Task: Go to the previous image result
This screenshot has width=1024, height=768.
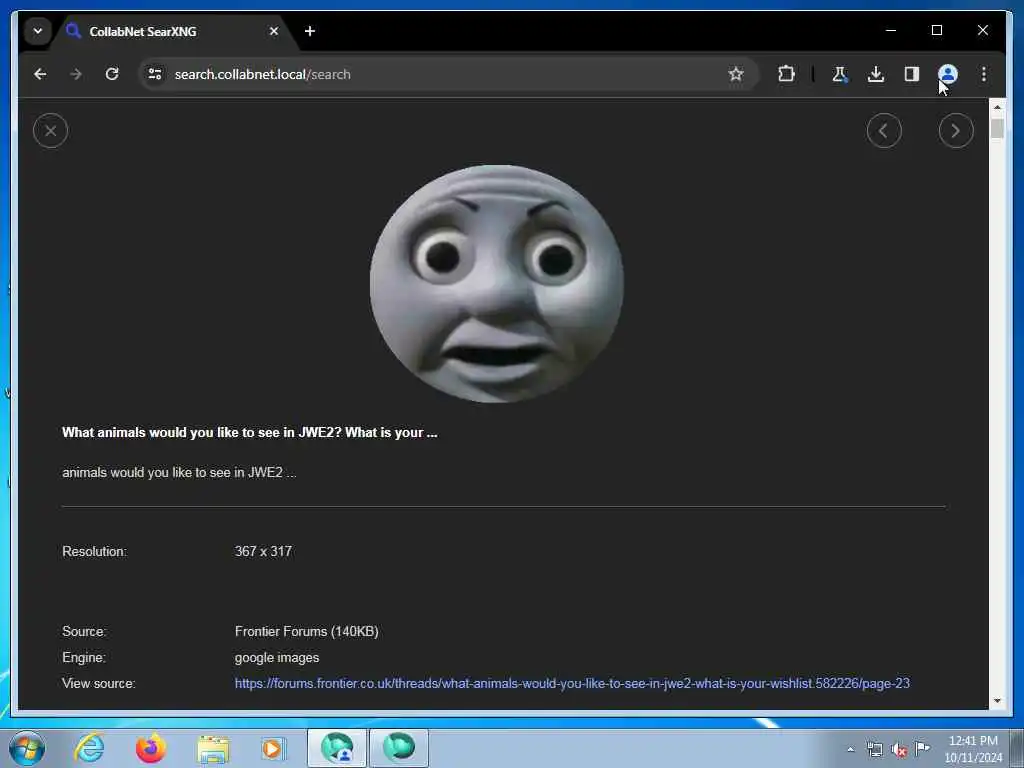Action: click(x=884, y=131)
